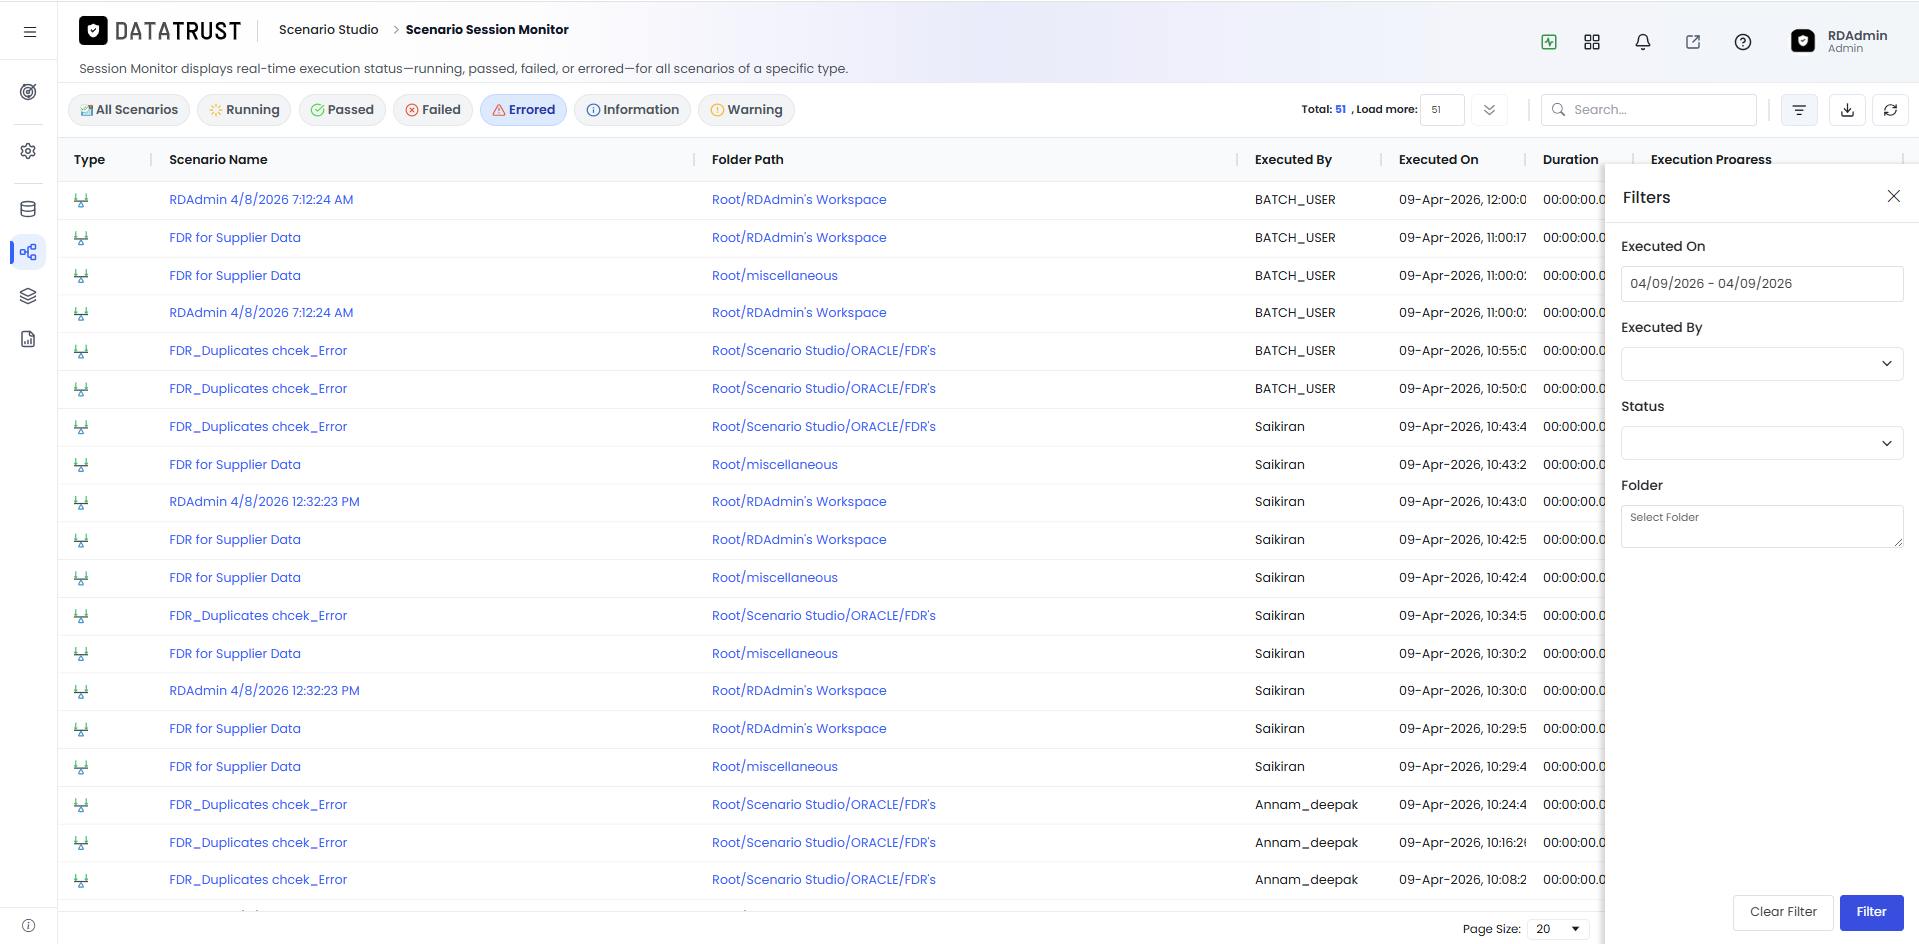This screenshot has width=1919, height=944.
Task: Click the load more double-chevron
Action: click(1489, 110)
